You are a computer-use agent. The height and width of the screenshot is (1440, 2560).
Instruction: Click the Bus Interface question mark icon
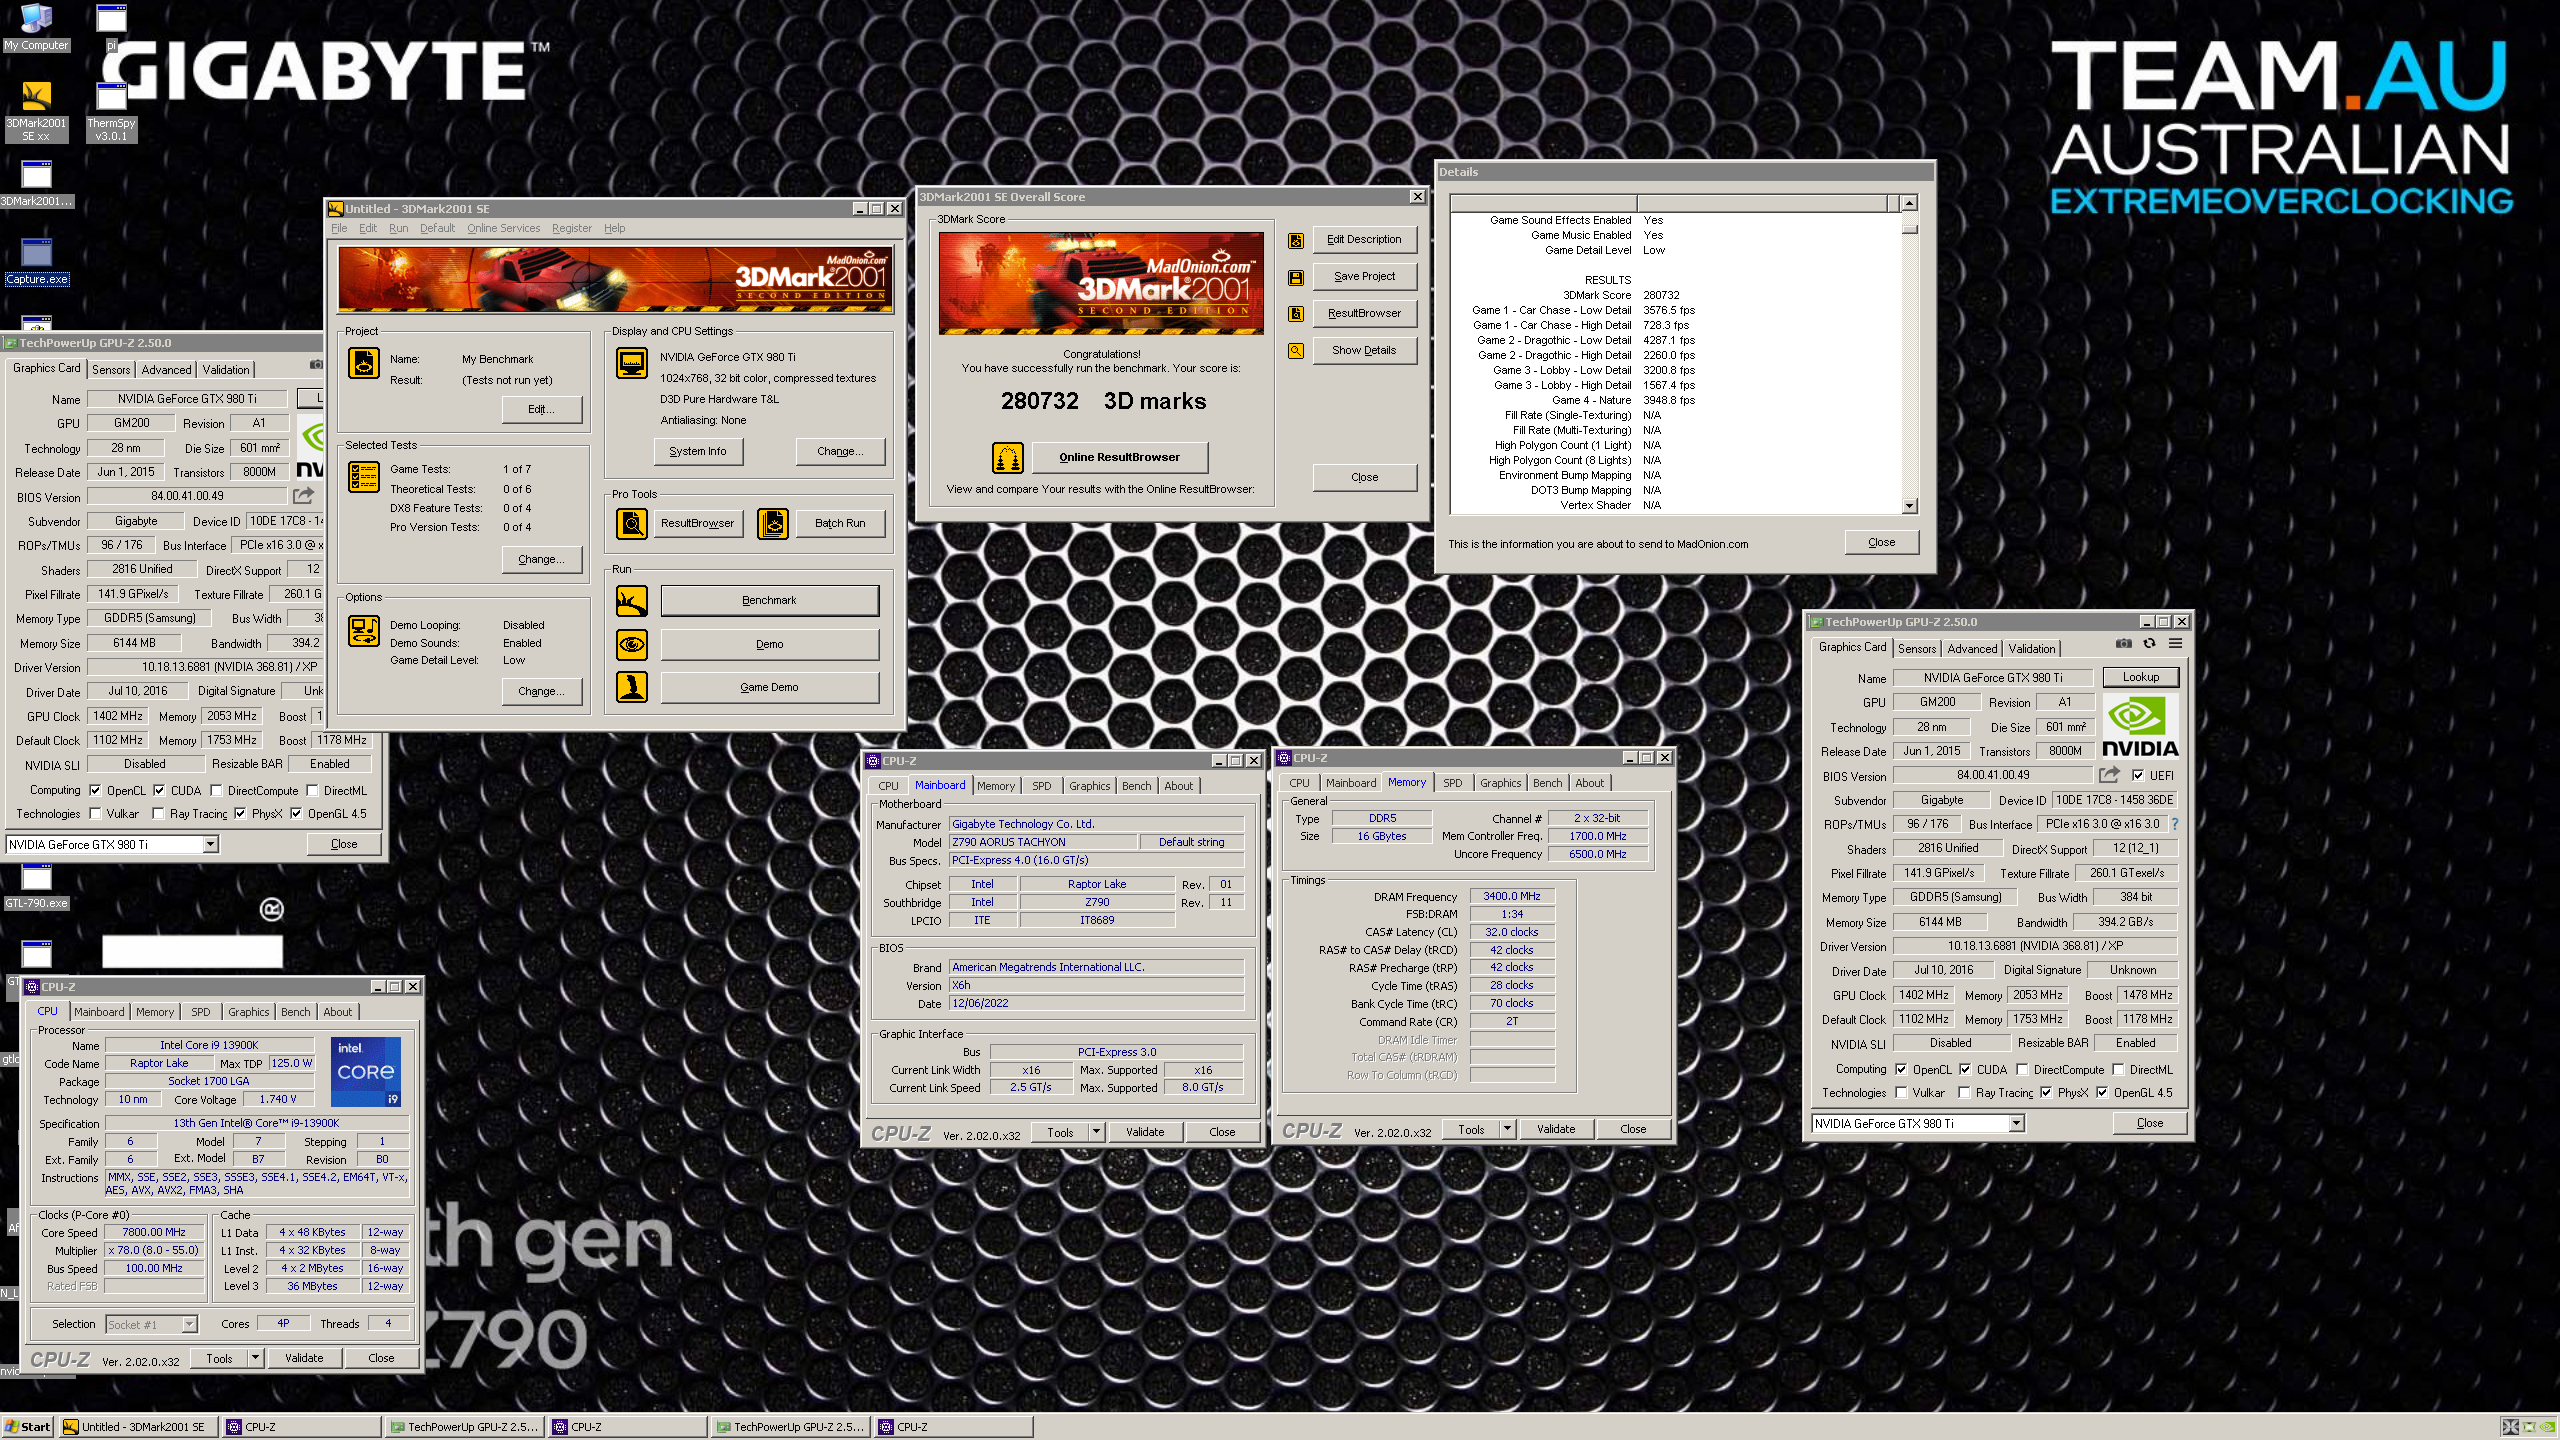2174,824
